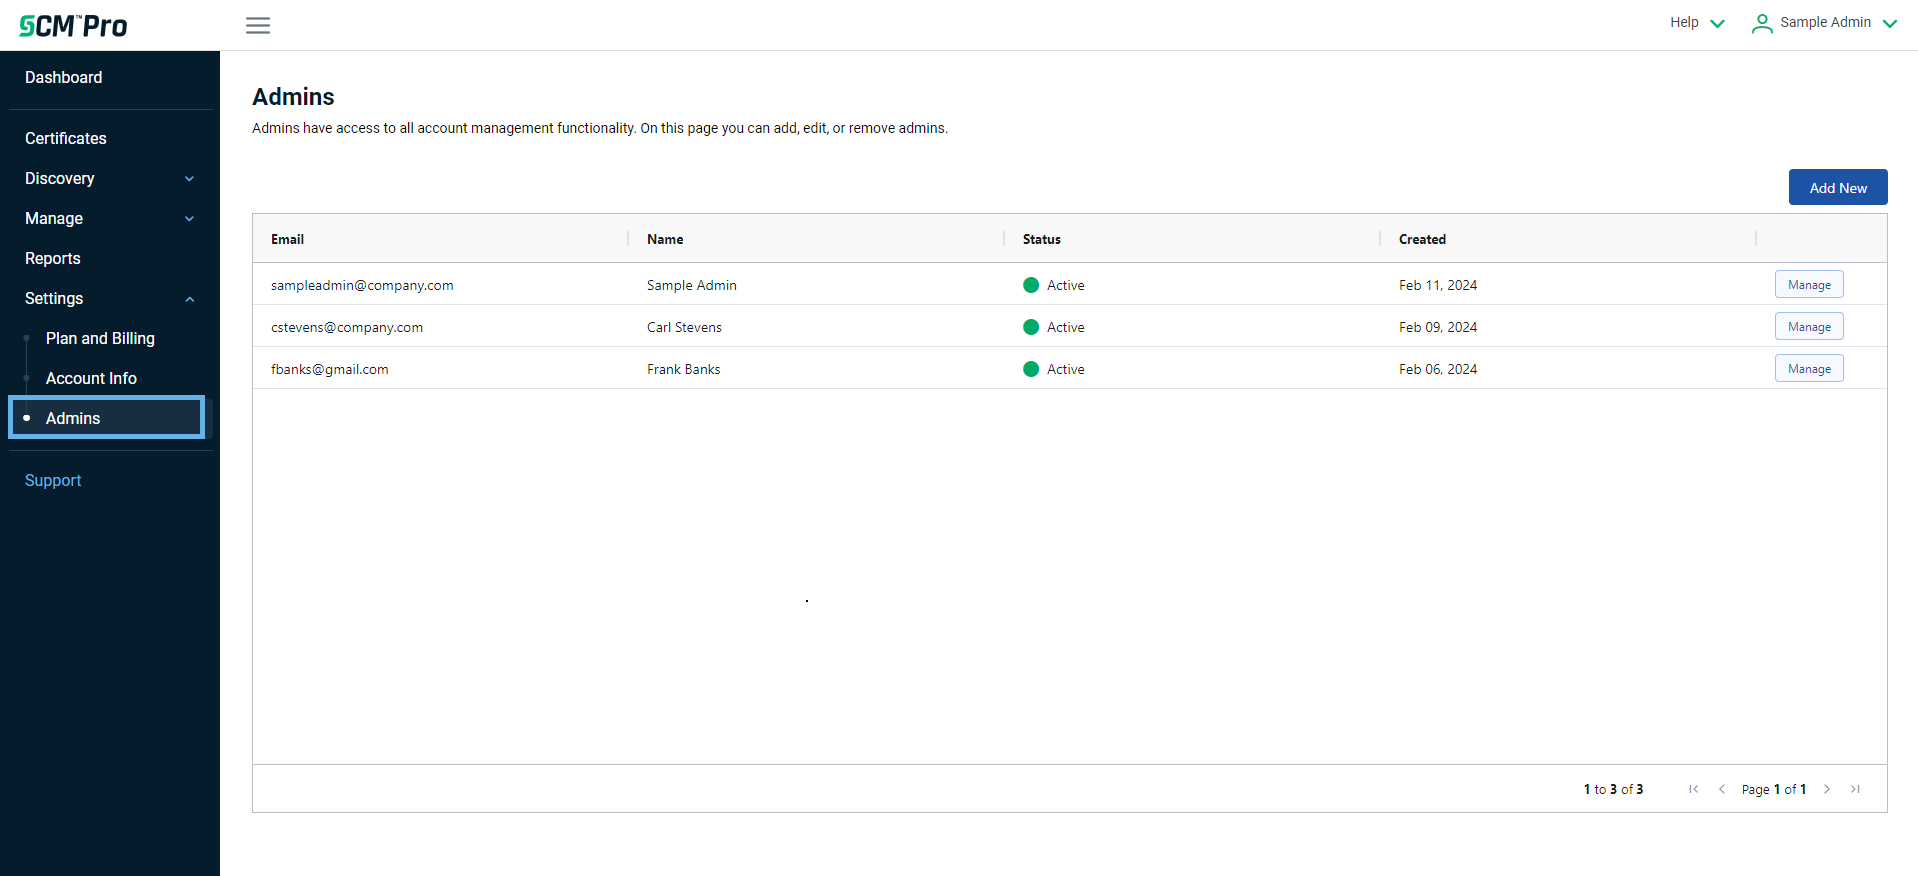
Task: Click Manage for fbanks@gmail.com
Action: coord(1809,368)
